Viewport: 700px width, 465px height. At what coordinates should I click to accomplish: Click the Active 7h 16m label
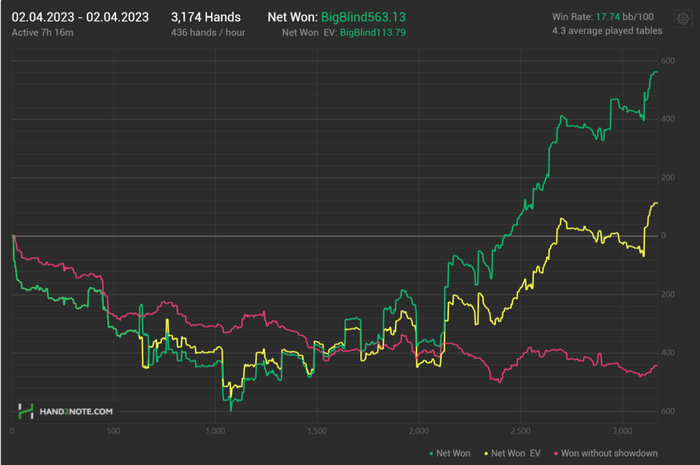[x=42, y=33]
